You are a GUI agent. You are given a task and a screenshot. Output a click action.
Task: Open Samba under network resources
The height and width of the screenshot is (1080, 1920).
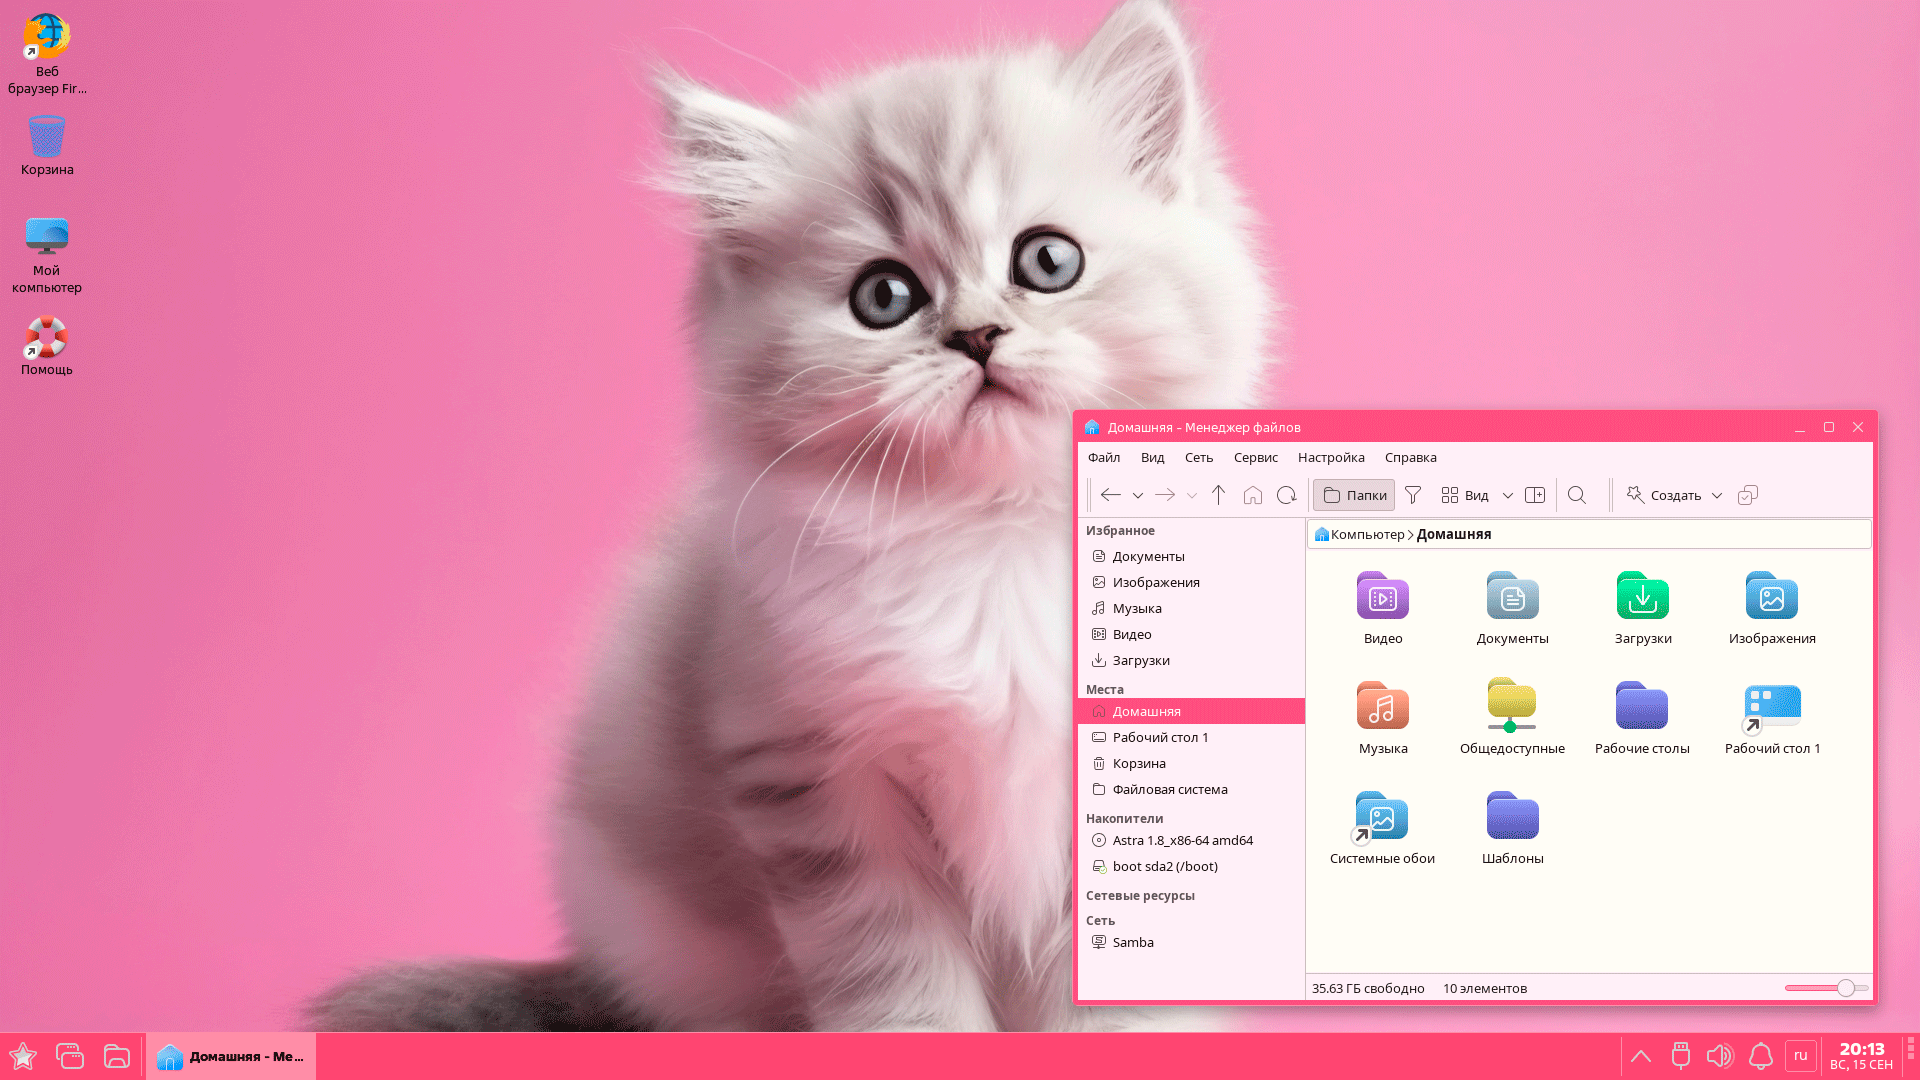pyautogui.click(x=1132, y=942)
